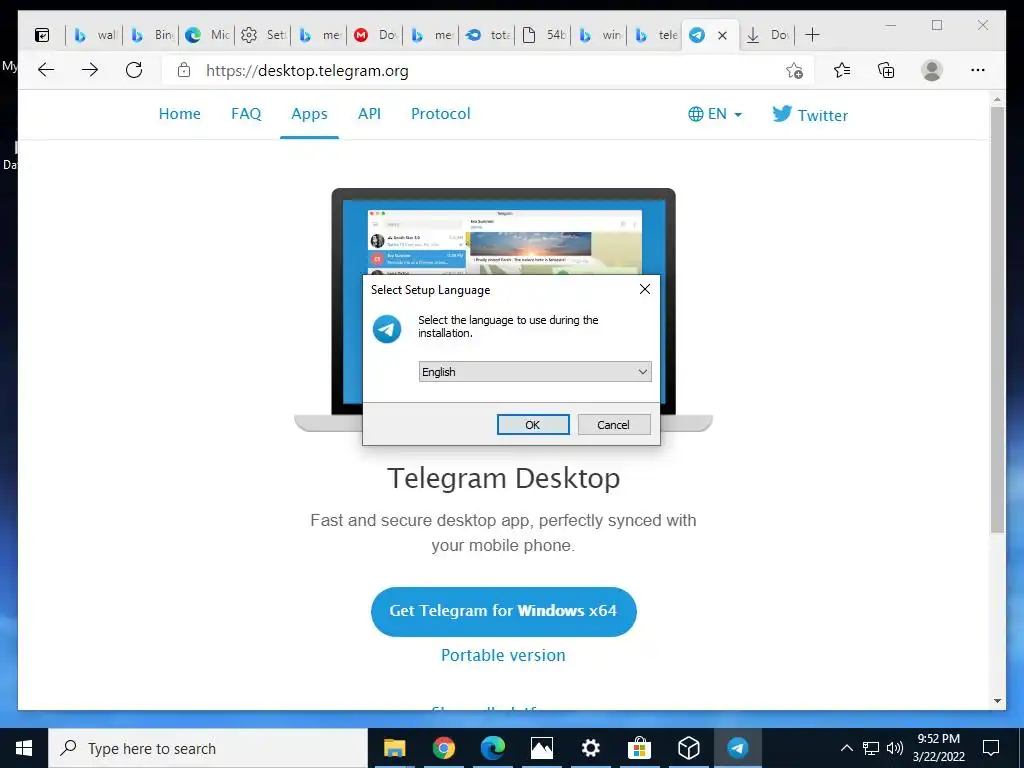The width and height of the screenshot is (1024, 768).
Task: Open Settings gear in the taskbar
Action: coord(591,748)
